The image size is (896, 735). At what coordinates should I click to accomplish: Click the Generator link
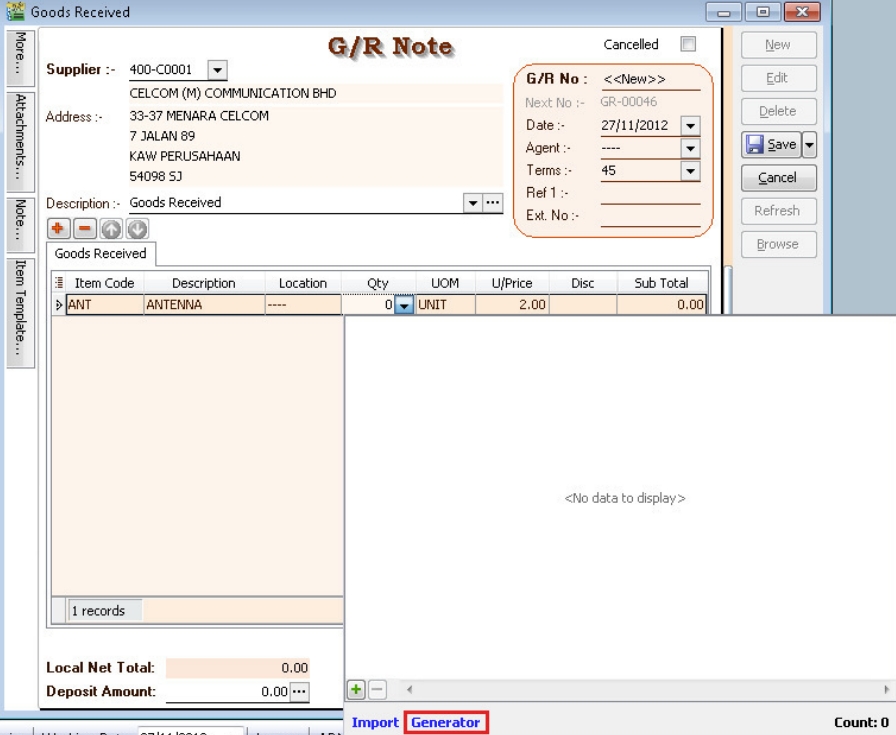[x=446, y=722]
